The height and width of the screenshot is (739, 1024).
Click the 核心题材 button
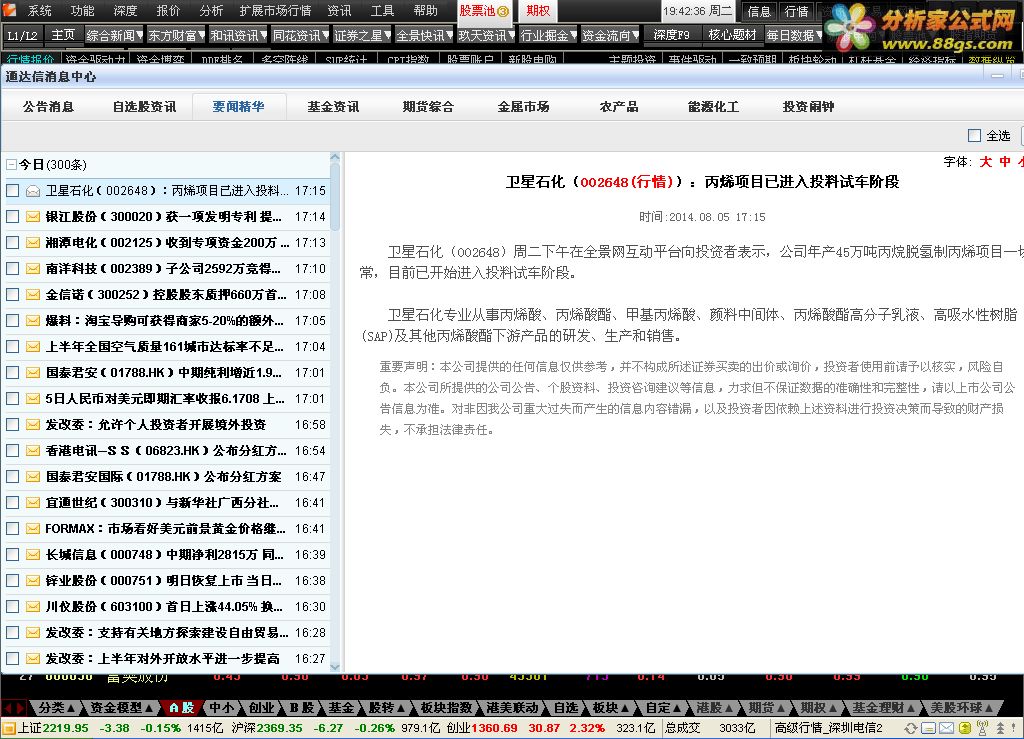pos(732,35)
